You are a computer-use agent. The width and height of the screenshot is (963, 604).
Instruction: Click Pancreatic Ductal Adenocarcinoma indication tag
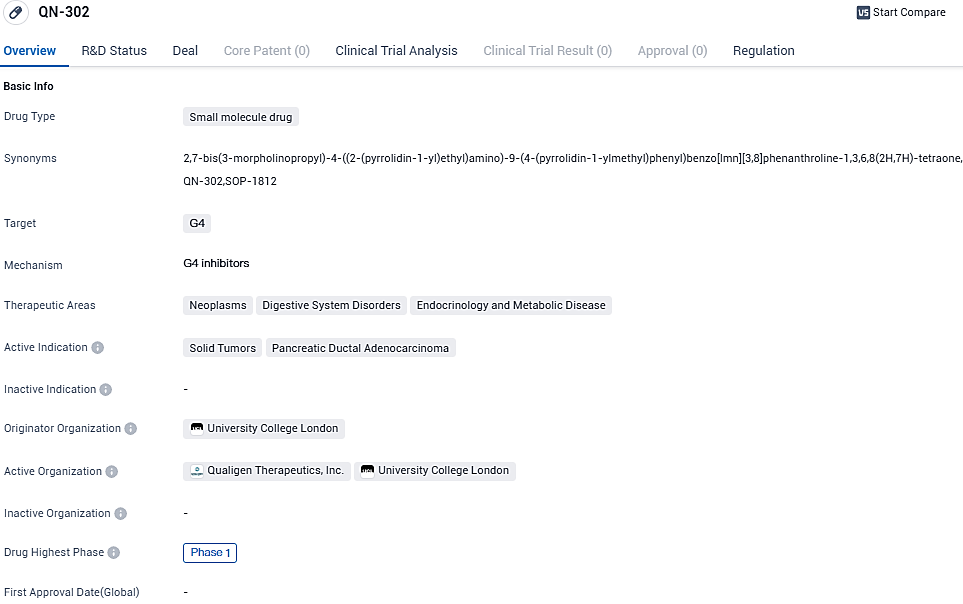tap(360, 348)
